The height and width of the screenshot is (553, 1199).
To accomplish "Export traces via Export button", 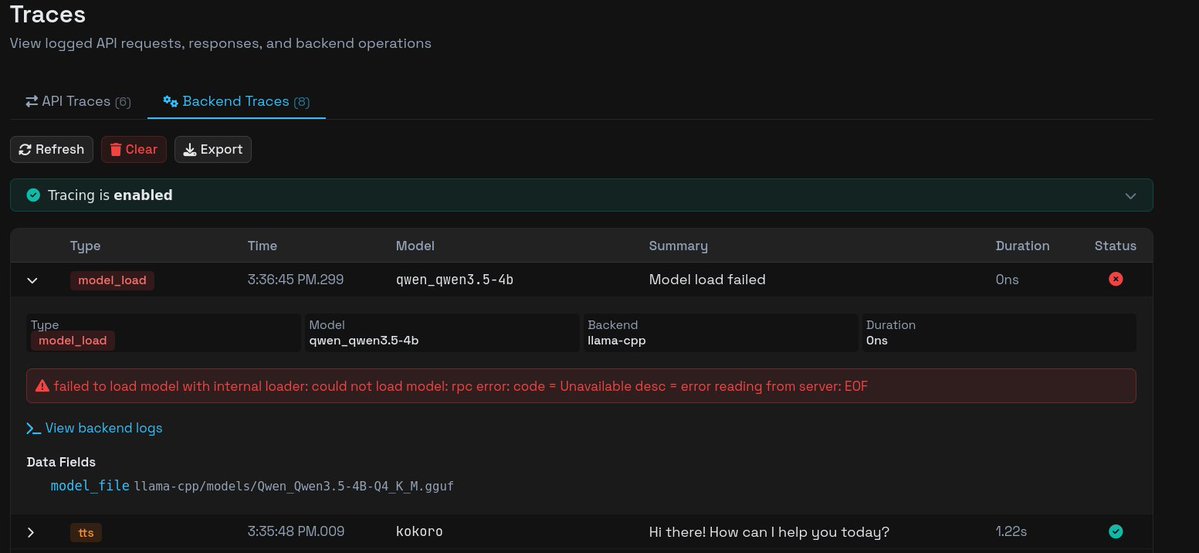I will (213, 149).
